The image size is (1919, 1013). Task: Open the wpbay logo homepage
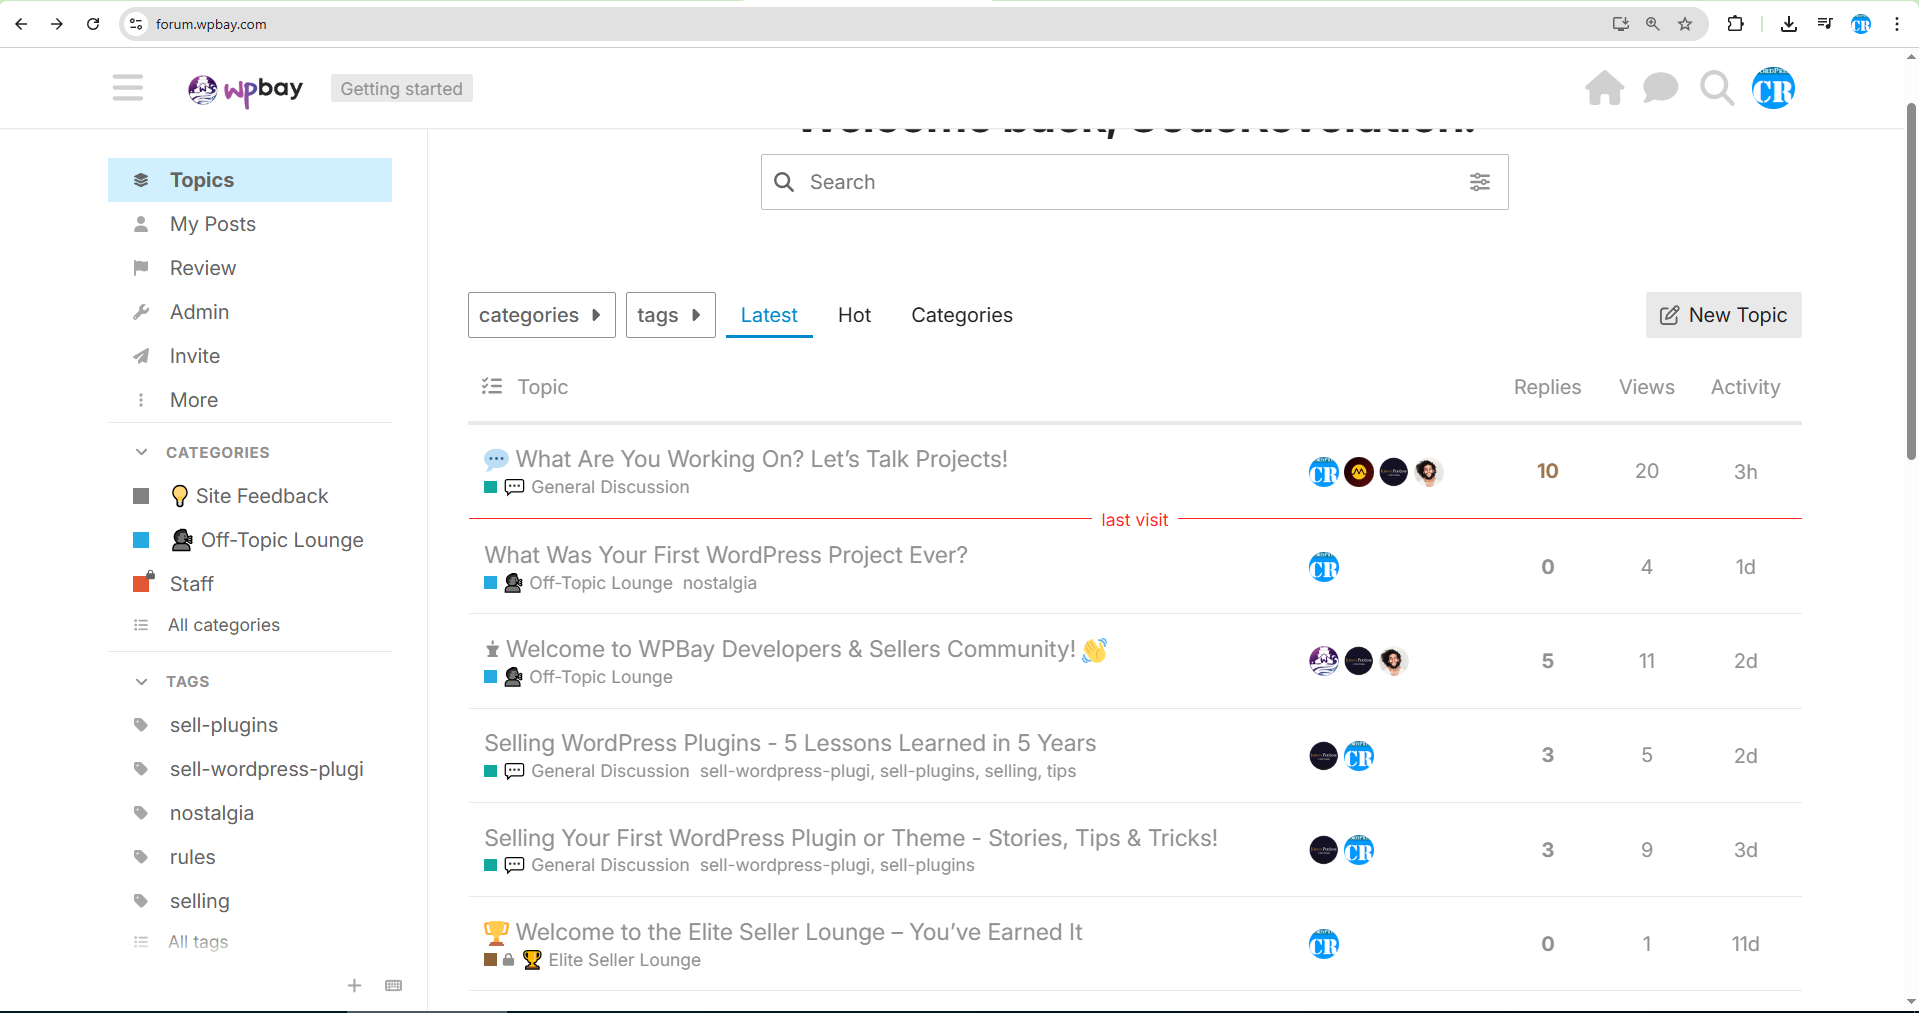click(x=245, y=89)
